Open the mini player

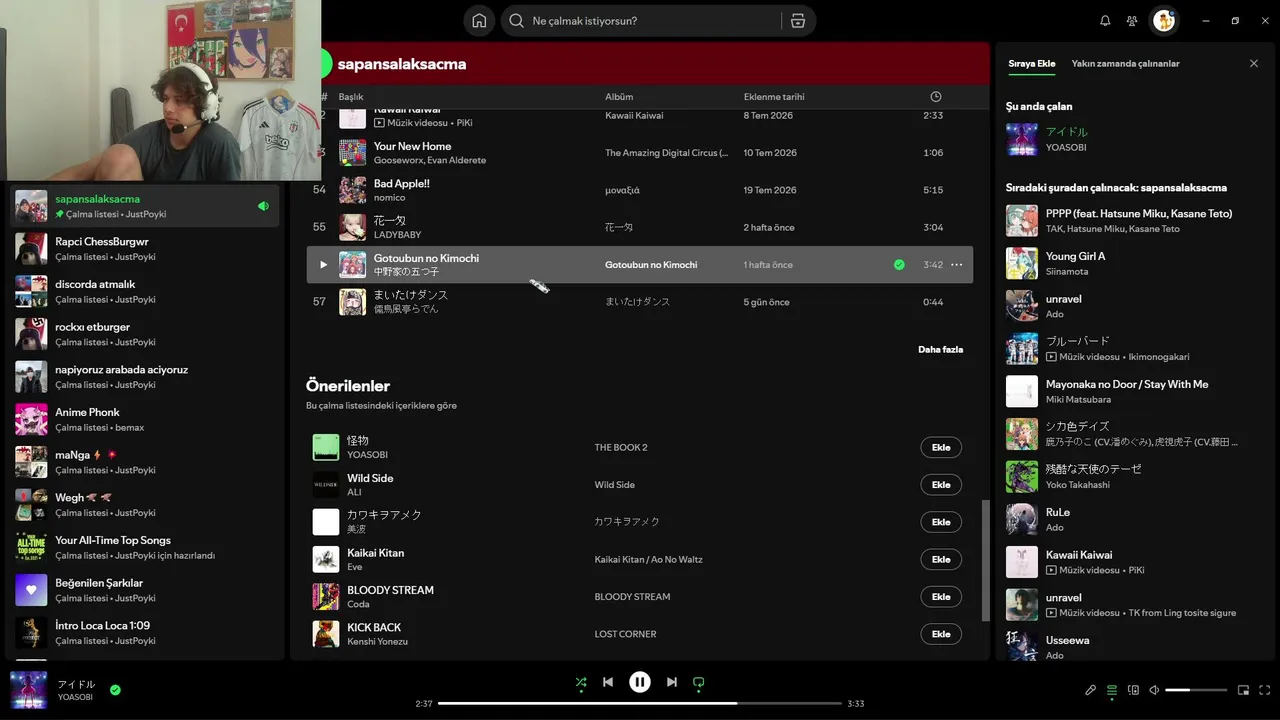(1243, 690)
